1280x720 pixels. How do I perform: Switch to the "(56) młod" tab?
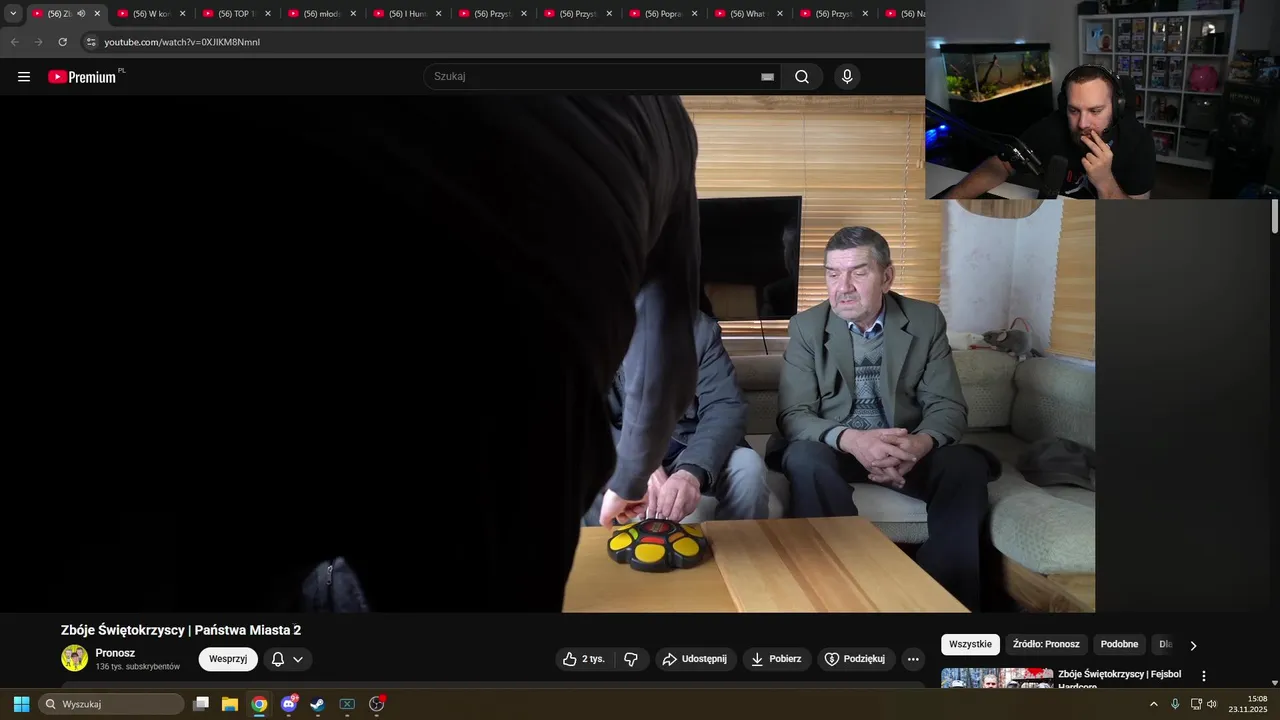click(x=321, y=14)
